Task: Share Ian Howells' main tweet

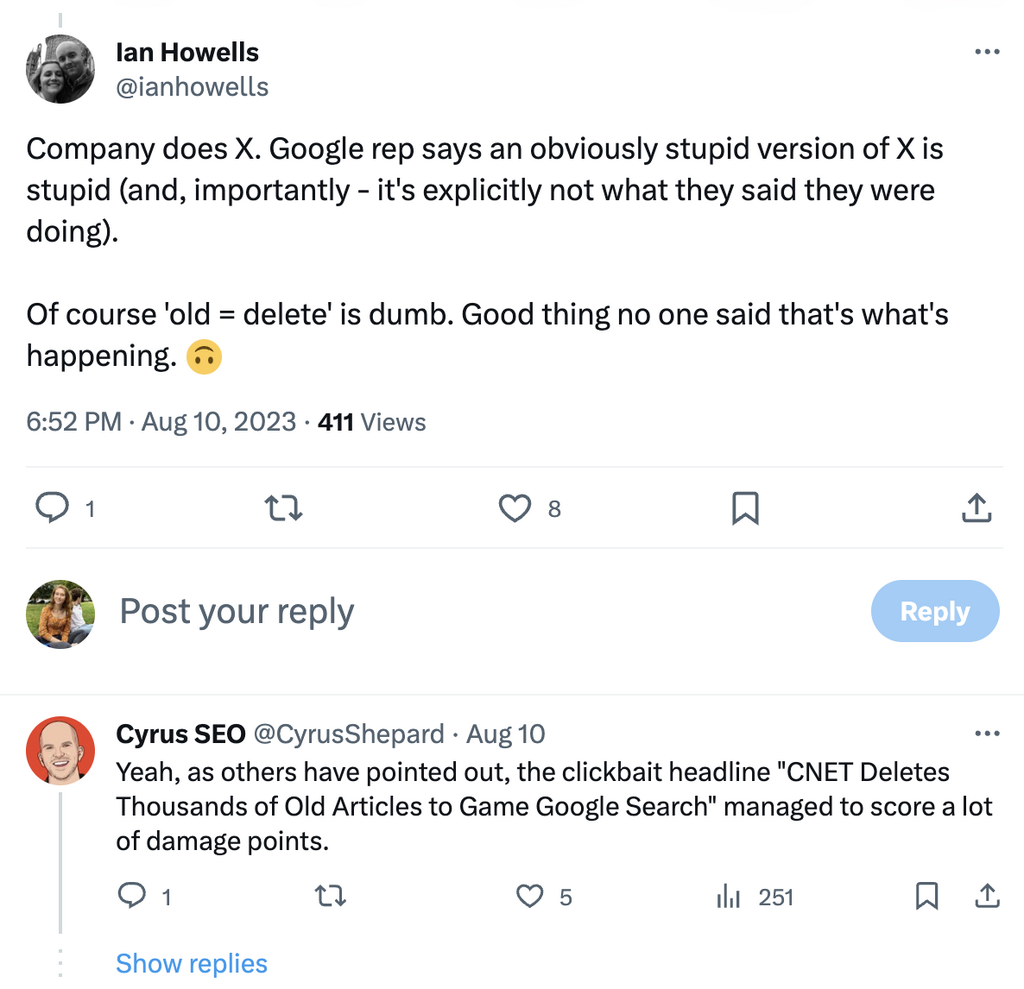Action: [x=976, y=509]
